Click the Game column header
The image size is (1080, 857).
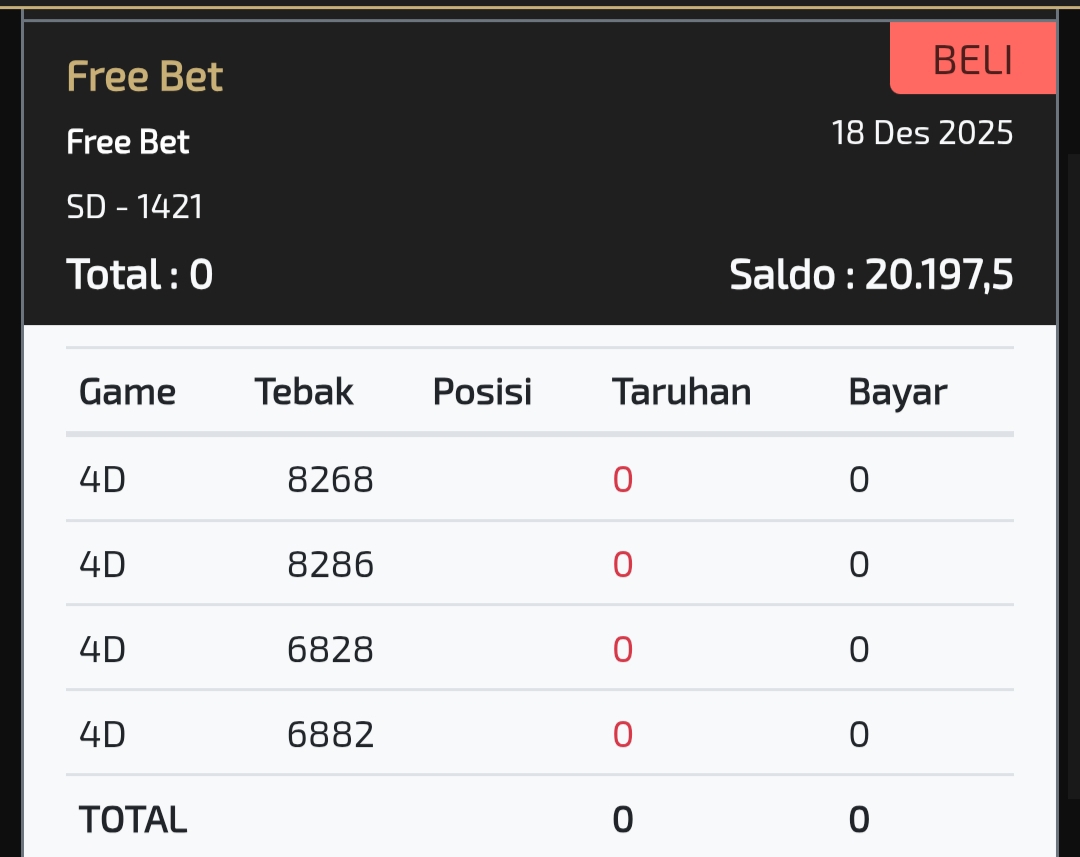127,392
